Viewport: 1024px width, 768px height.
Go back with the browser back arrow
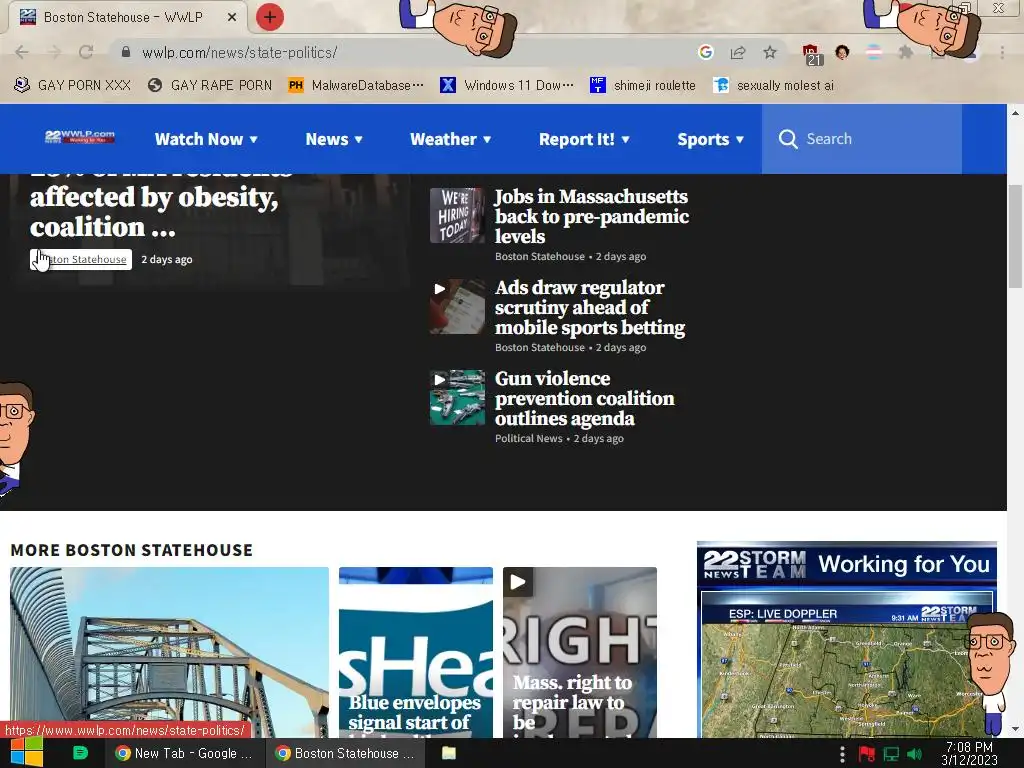(22, 52)
